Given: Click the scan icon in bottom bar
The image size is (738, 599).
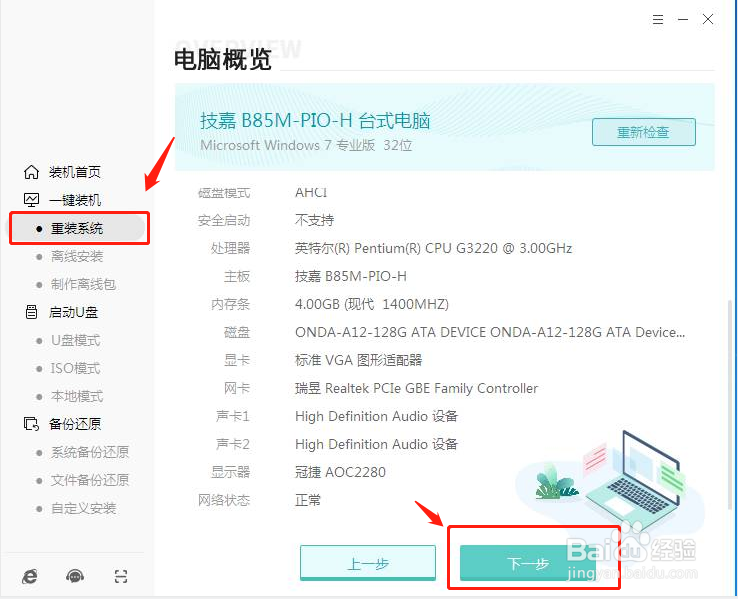Looking at the screenshot, I should tap(121, 576).
